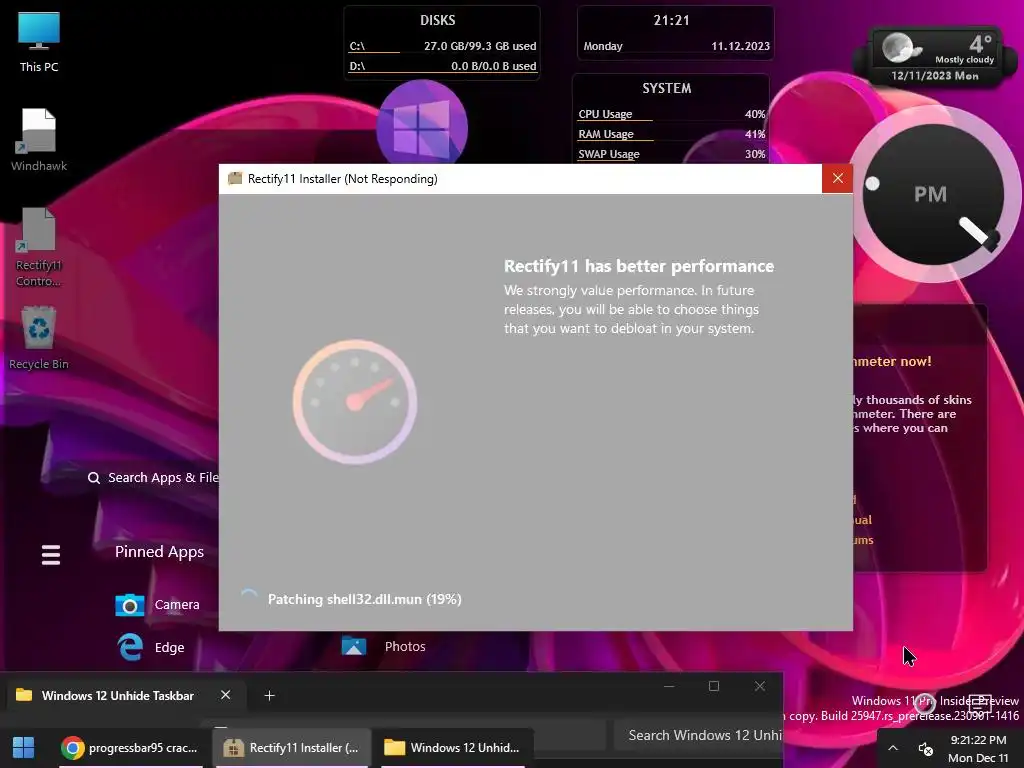Click the PM analog clock widget
This screenshot has height=768, width=1024.
(933, 194)
